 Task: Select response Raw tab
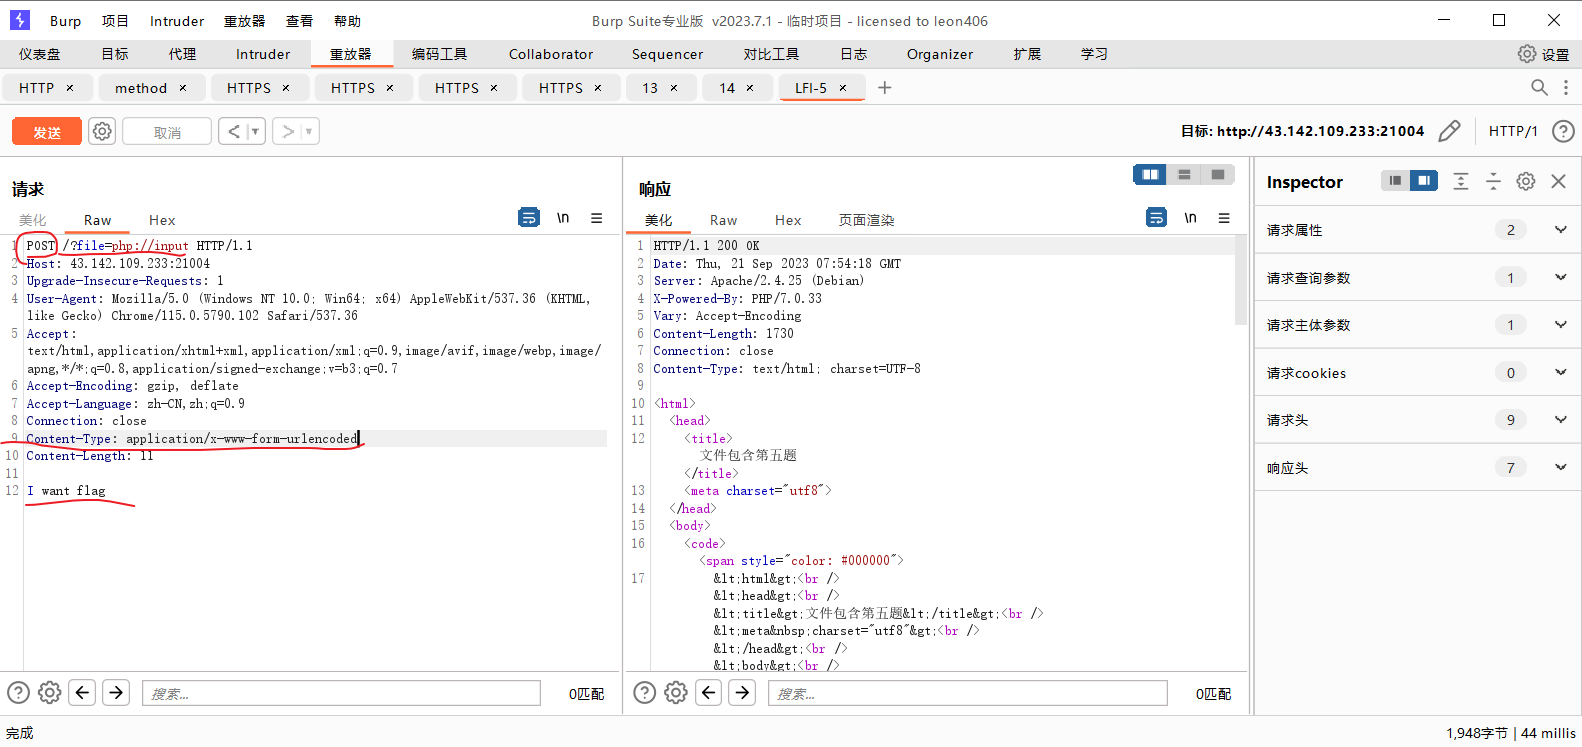(x=723, y=220)
